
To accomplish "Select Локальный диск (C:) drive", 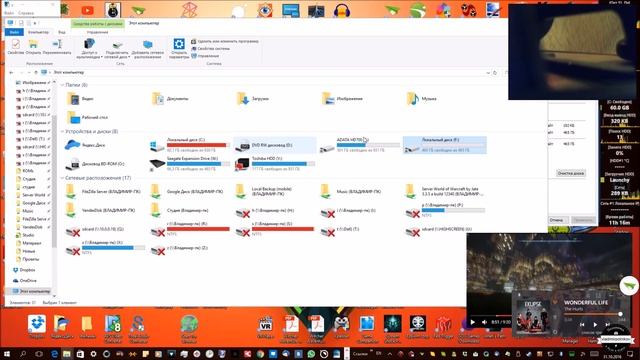I will click(x=189, y=145).
